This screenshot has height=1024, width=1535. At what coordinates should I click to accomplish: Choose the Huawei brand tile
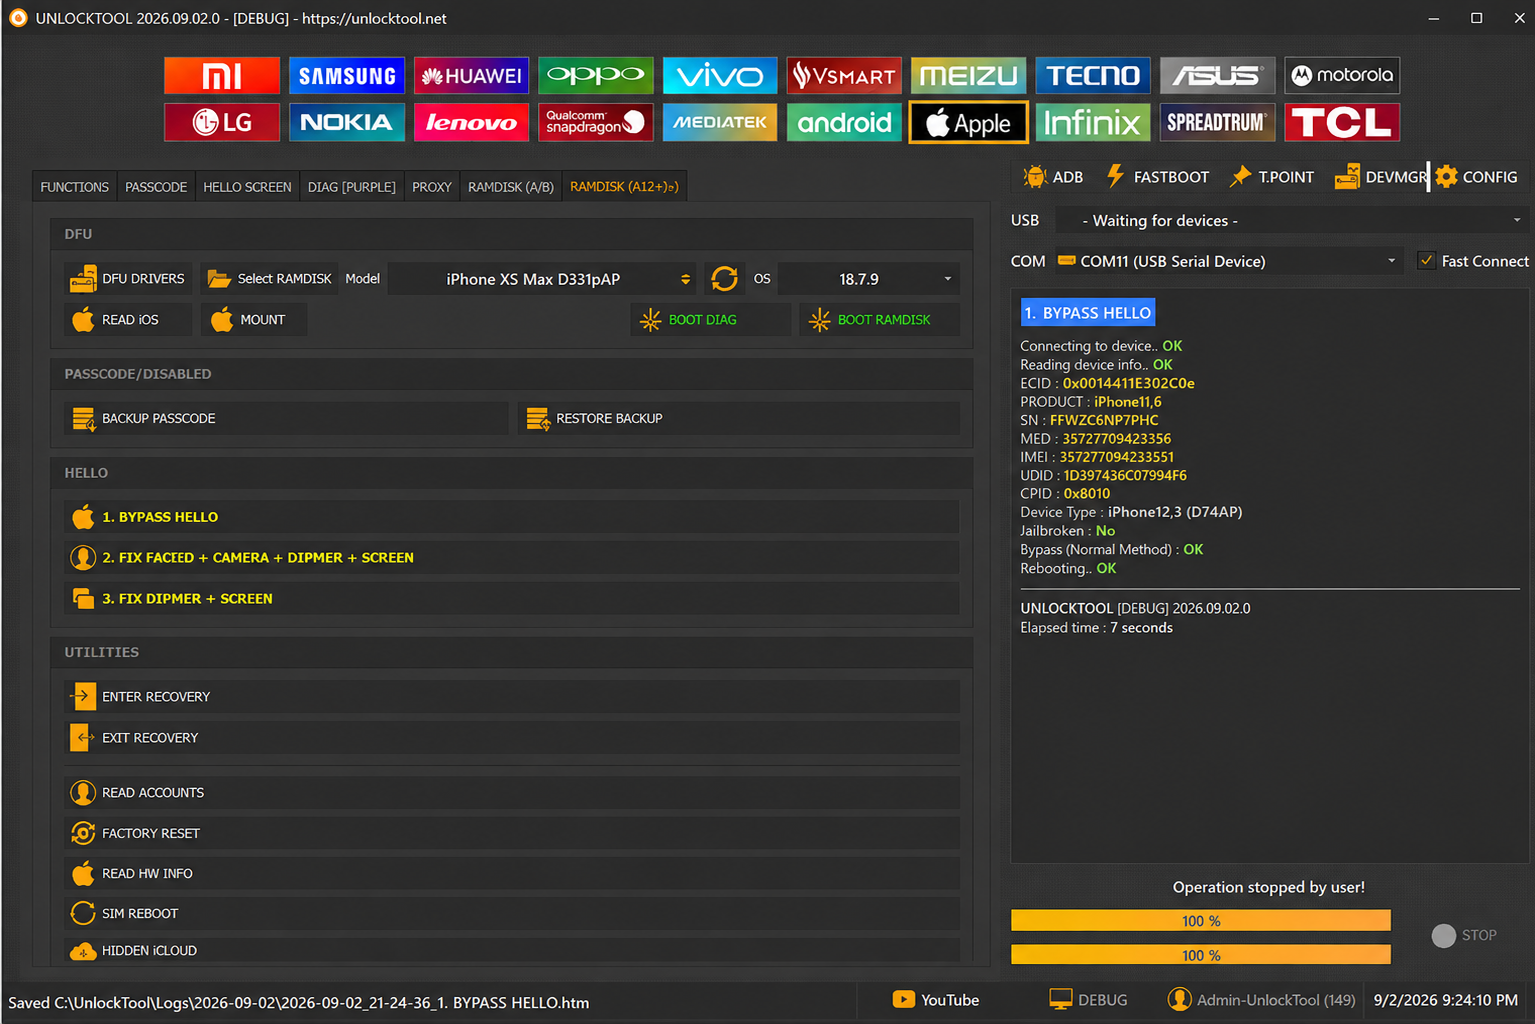pyautogui.click(x=471, y=76)
